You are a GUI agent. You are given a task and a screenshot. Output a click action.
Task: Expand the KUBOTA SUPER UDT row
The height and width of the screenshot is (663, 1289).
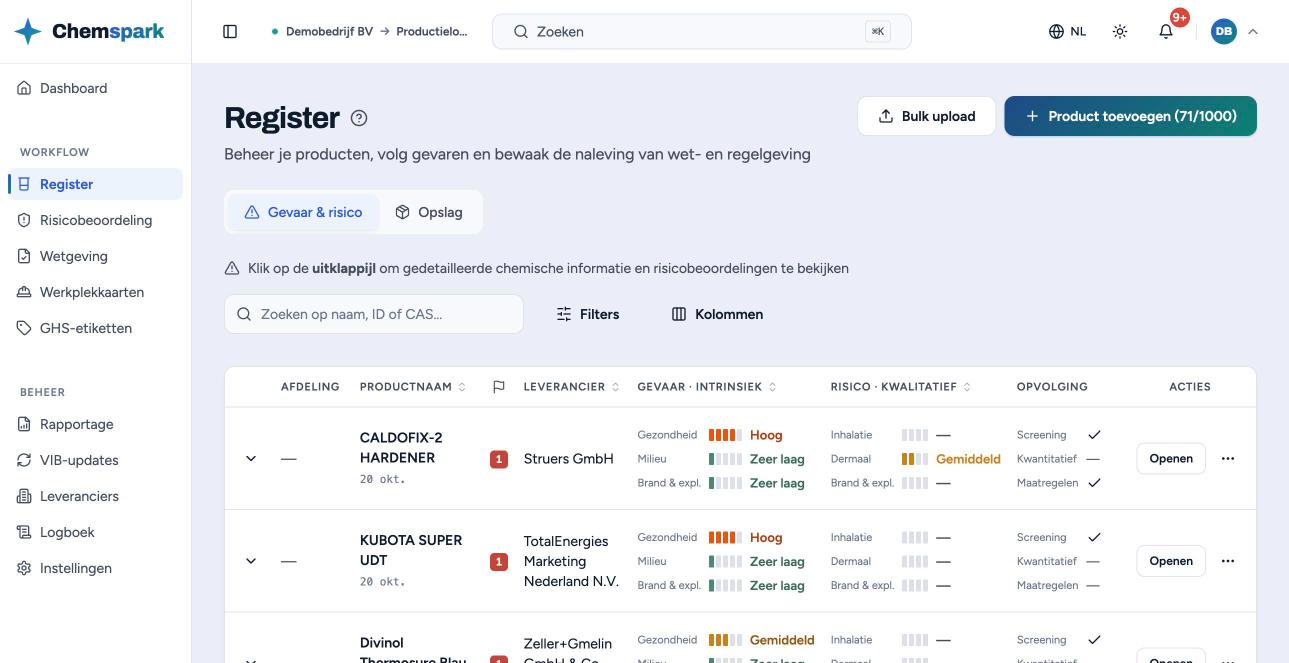251,561
